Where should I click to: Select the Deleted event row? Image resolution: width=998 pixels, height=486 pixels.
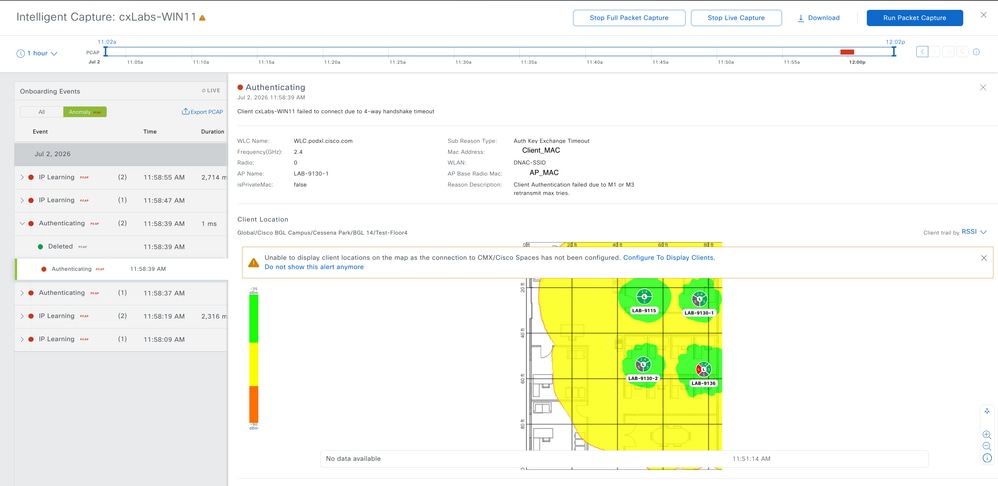point(121,246)
